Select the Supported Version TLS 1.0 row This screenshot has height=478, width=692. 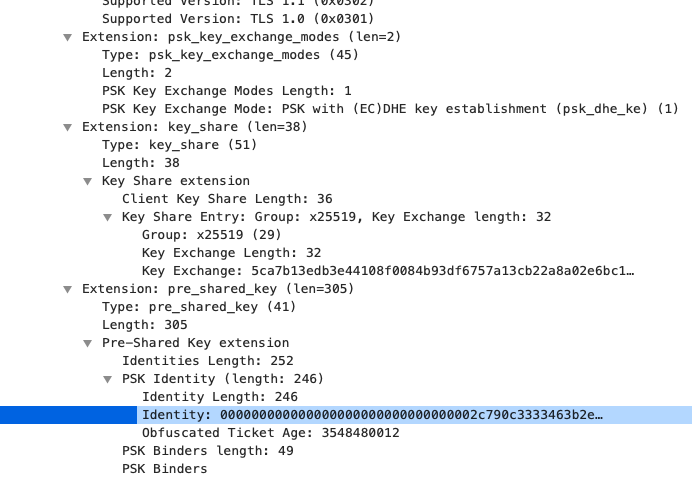click(238, 19)
